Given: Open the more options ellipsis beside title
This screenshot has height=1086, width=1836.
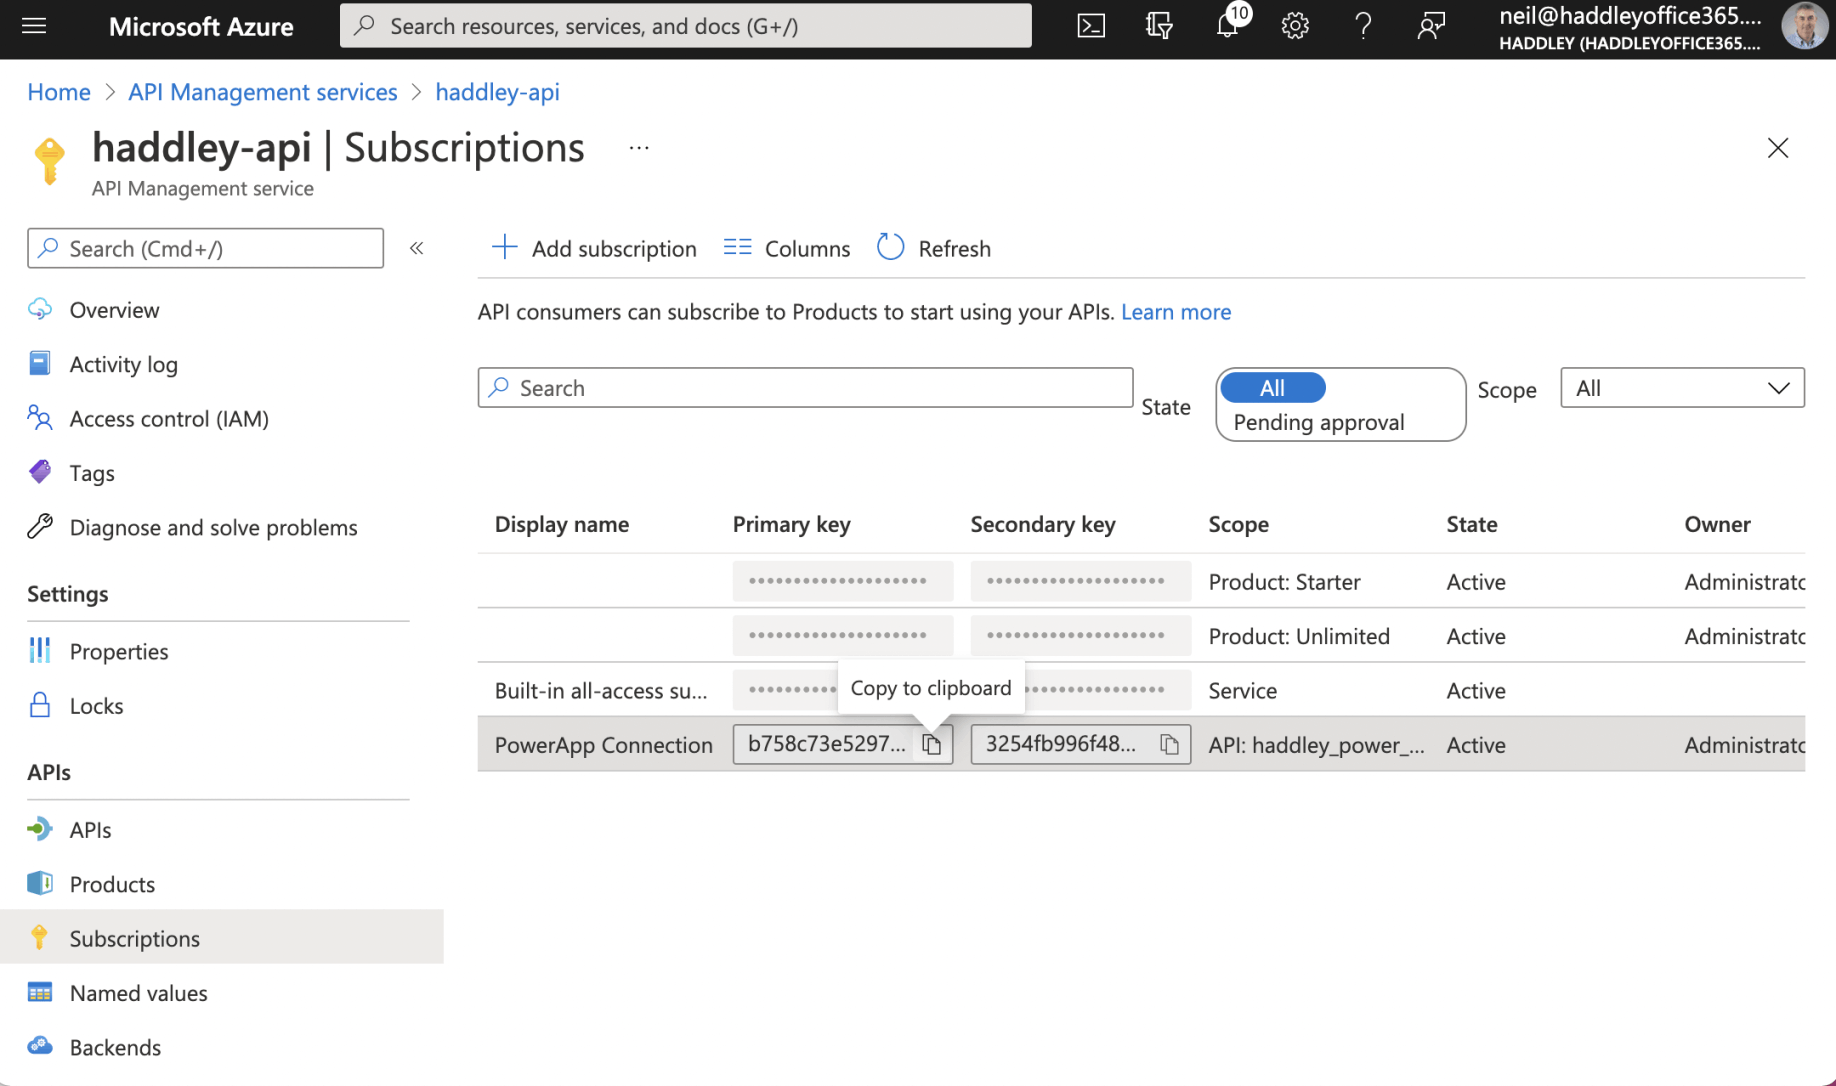Looking at the screenshot, I should [x=639, y=148].
